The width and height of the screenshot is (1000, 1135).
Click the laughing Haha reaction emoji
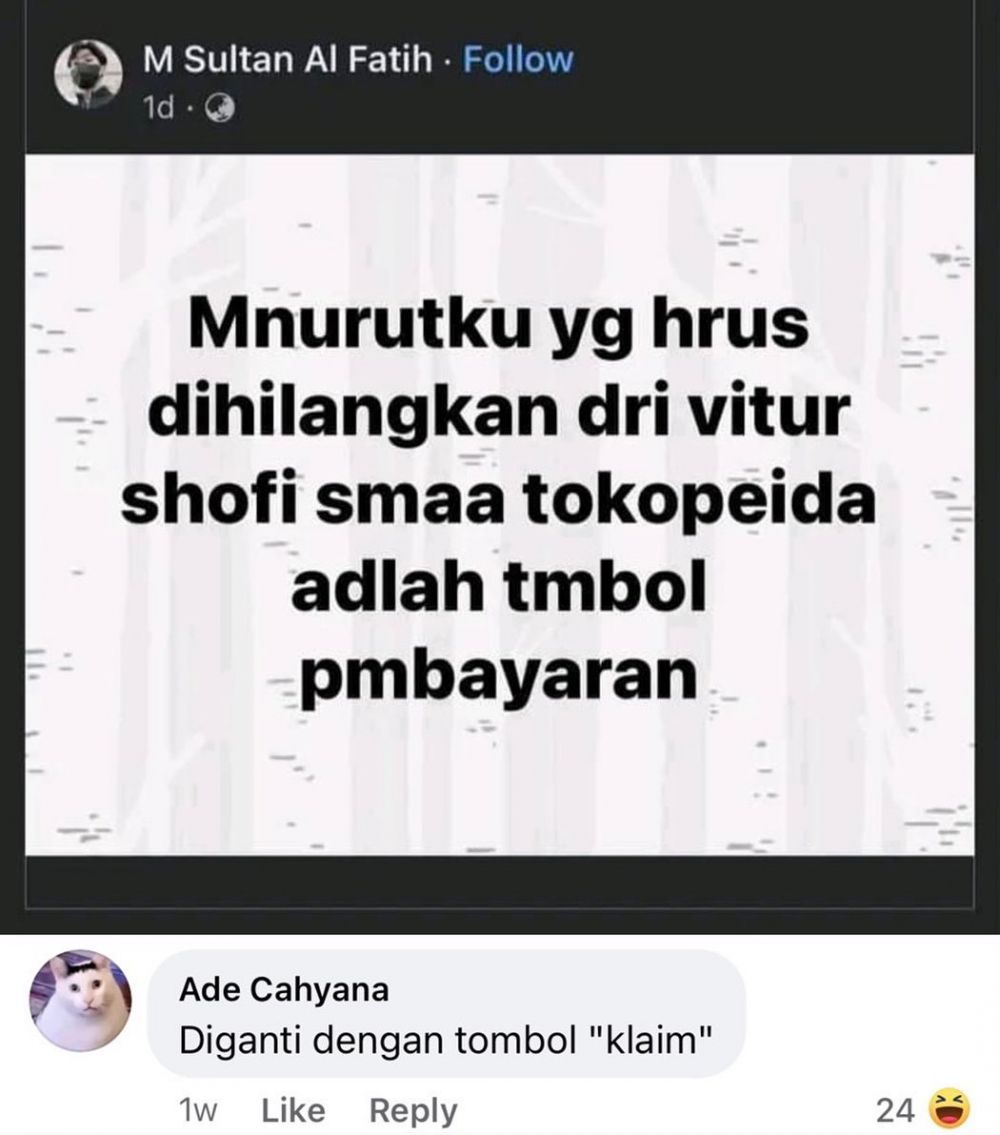pyautogui.click(x=950, y=1108)
